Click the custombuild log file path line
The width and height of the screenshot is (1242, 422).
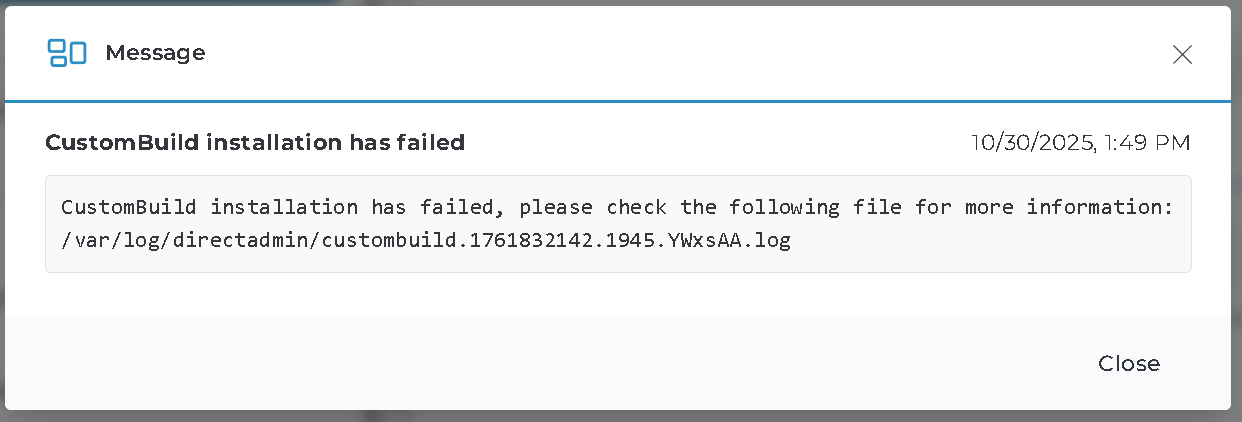pos(426,241)
